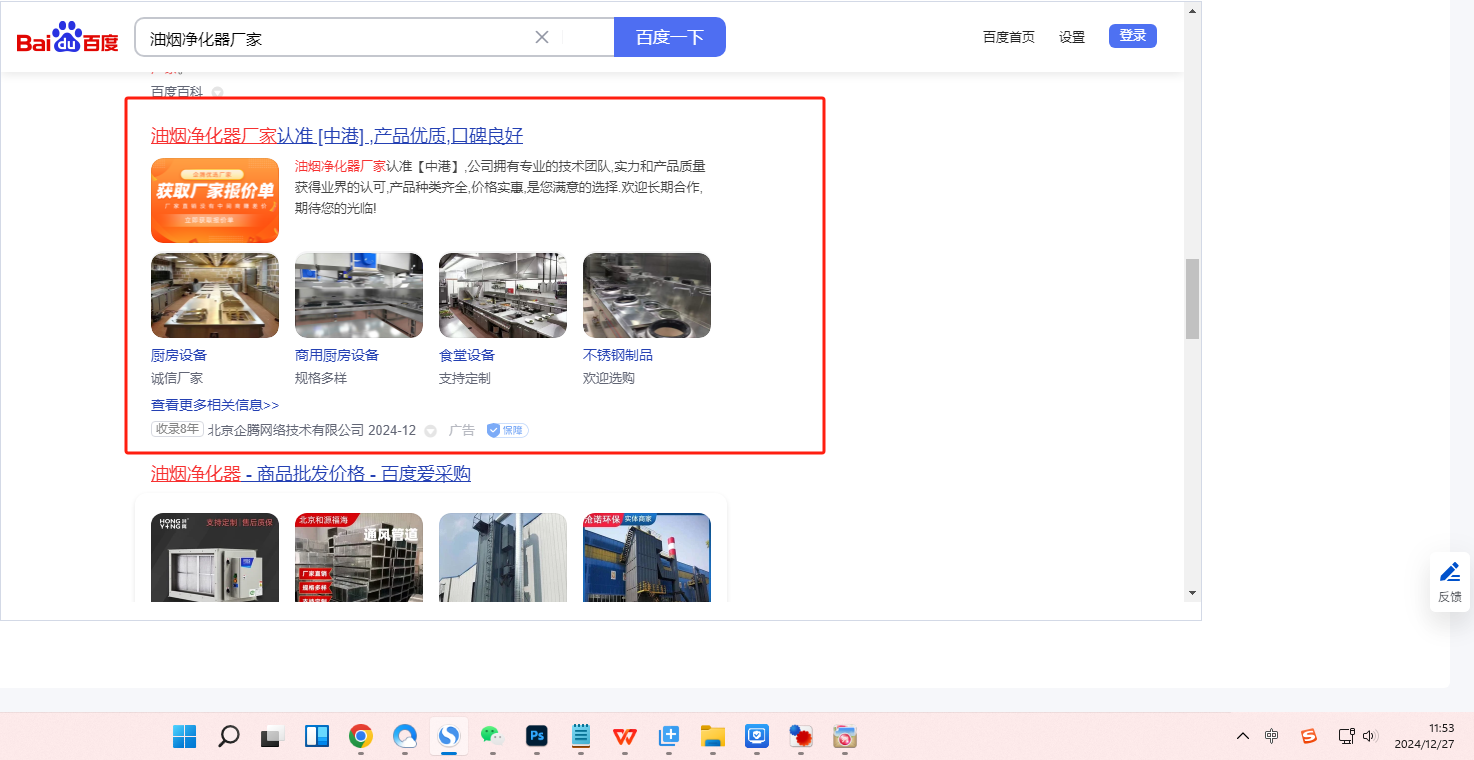Open the blue shield-monitor taskbar app
Screen dimensions: 1474x760
coord(757,737)
